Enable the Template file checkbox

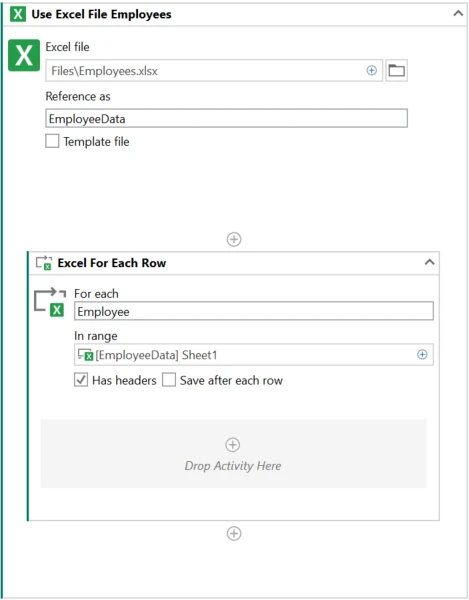[x=52, y=141]
